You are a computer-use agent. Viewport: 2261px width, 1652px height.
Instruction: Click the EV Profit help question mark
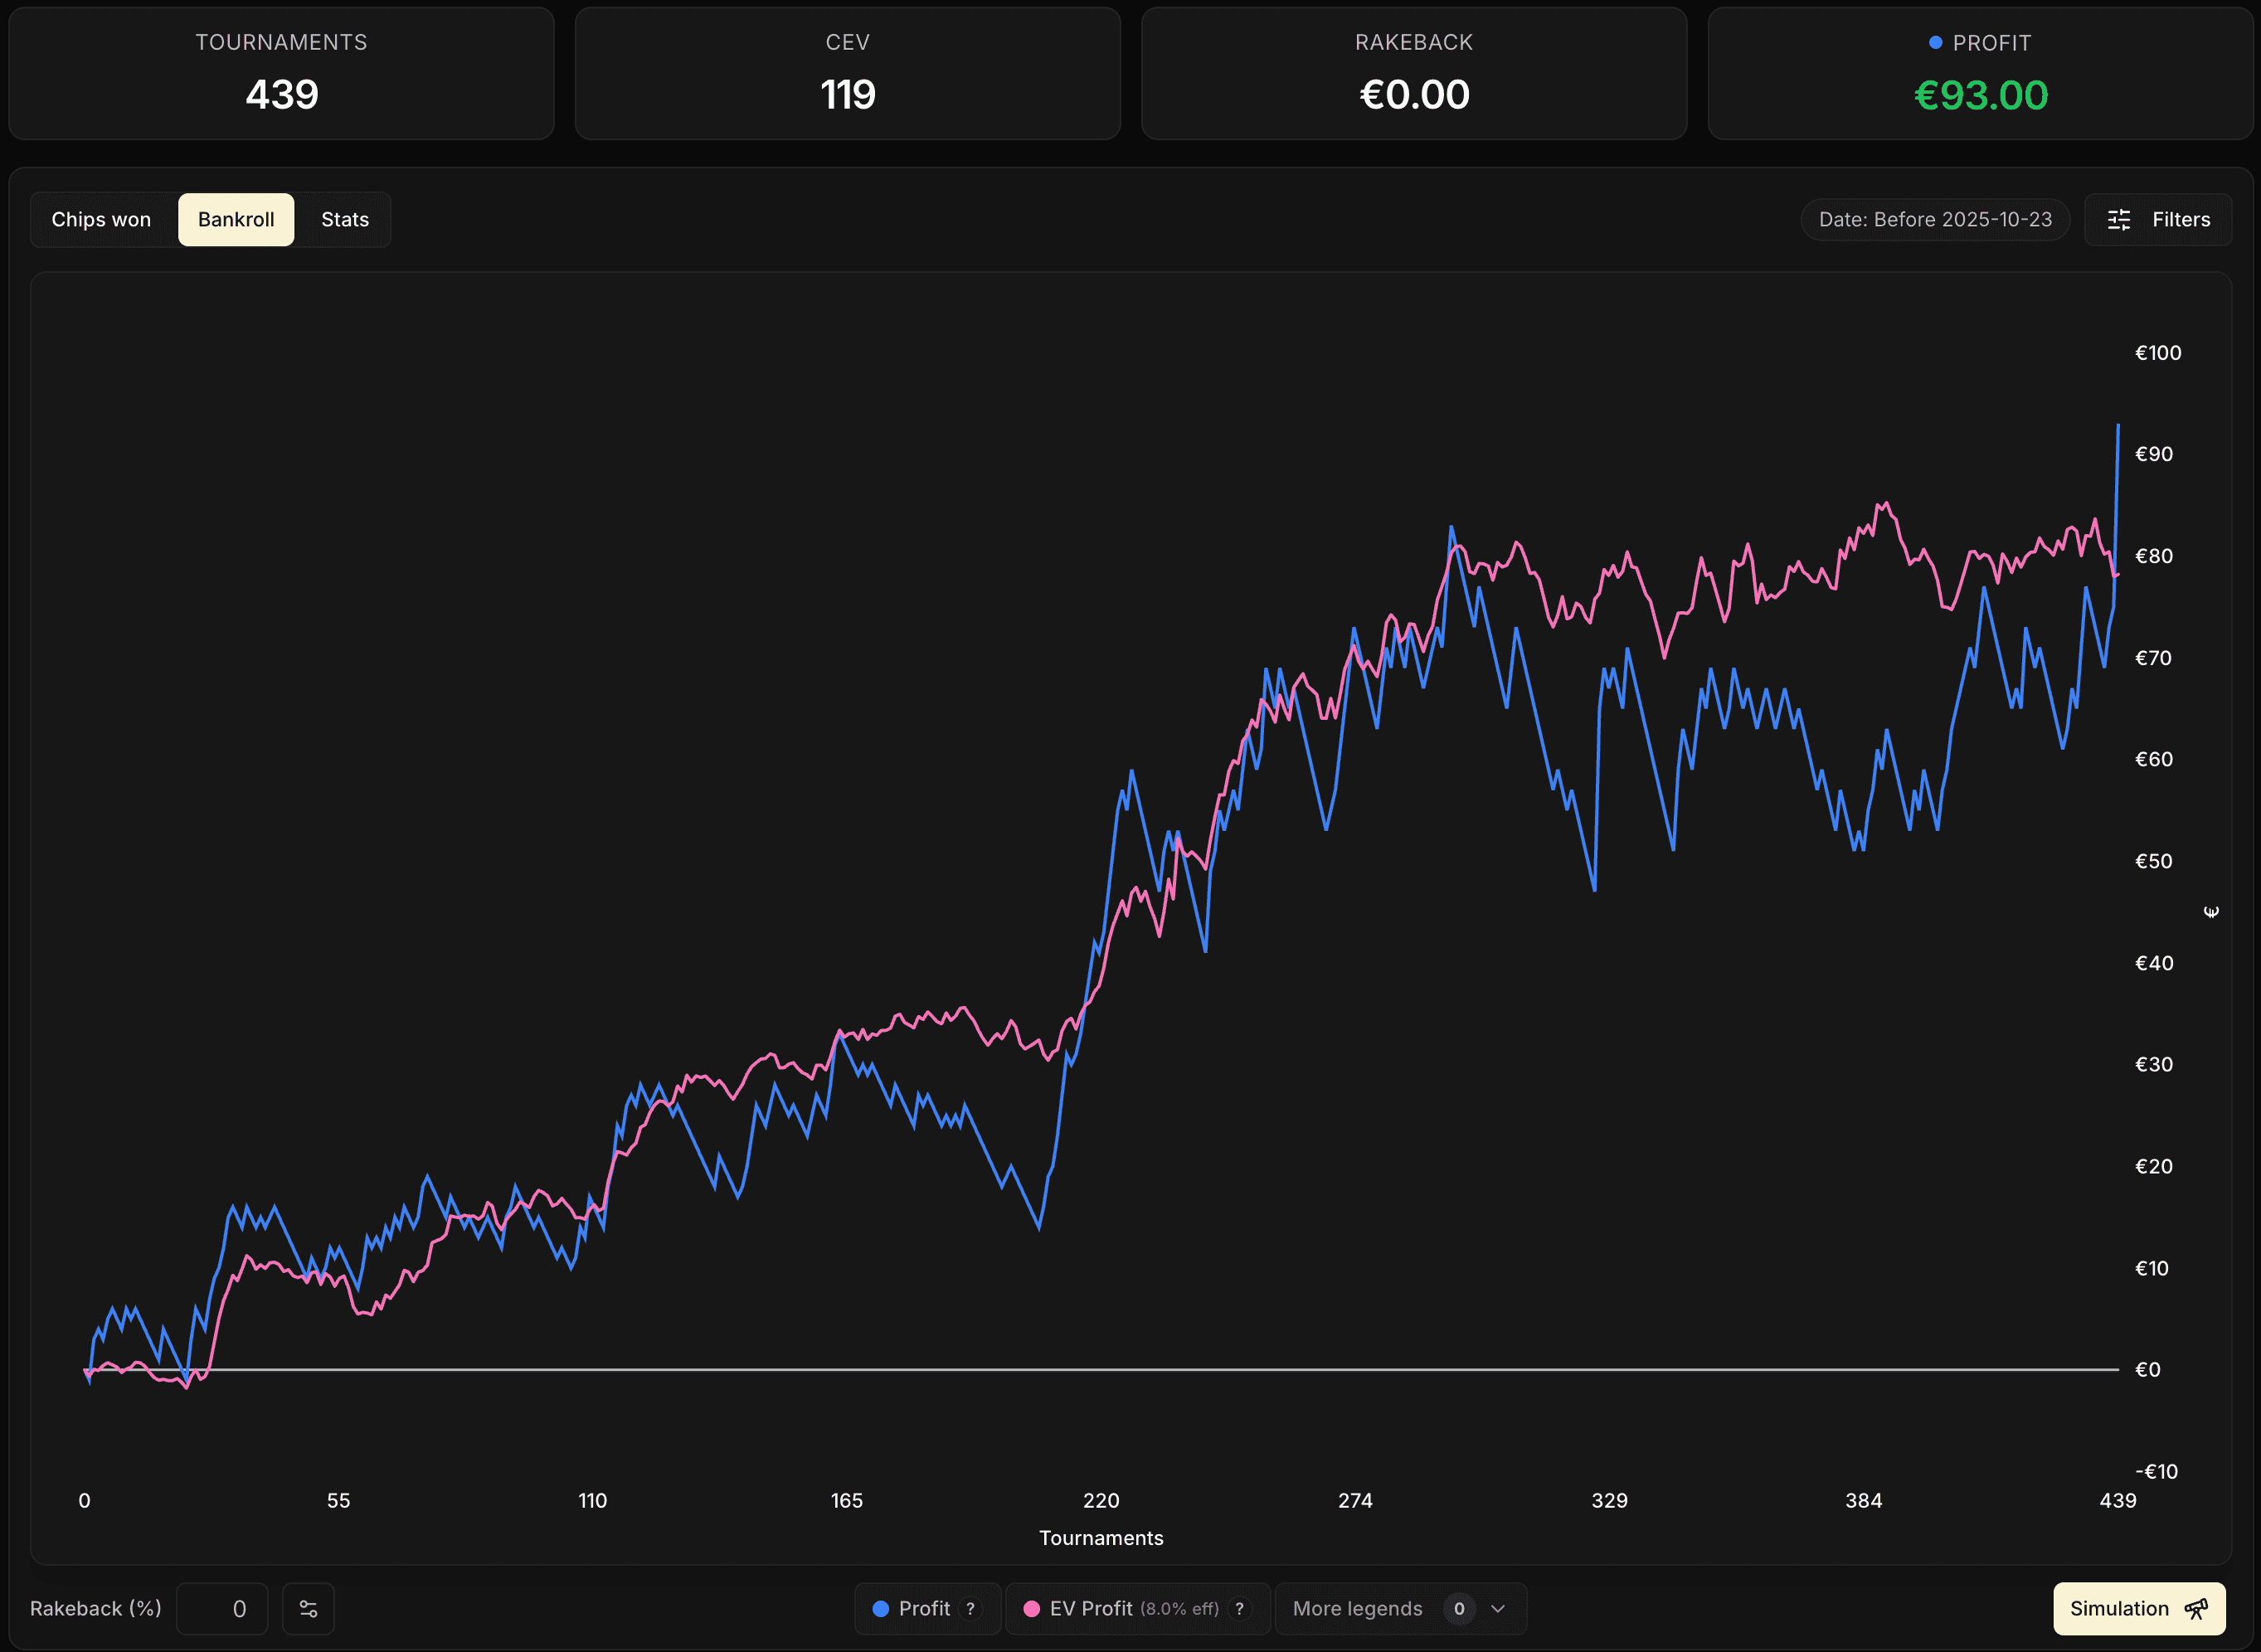click(x=1239, y=1609)
